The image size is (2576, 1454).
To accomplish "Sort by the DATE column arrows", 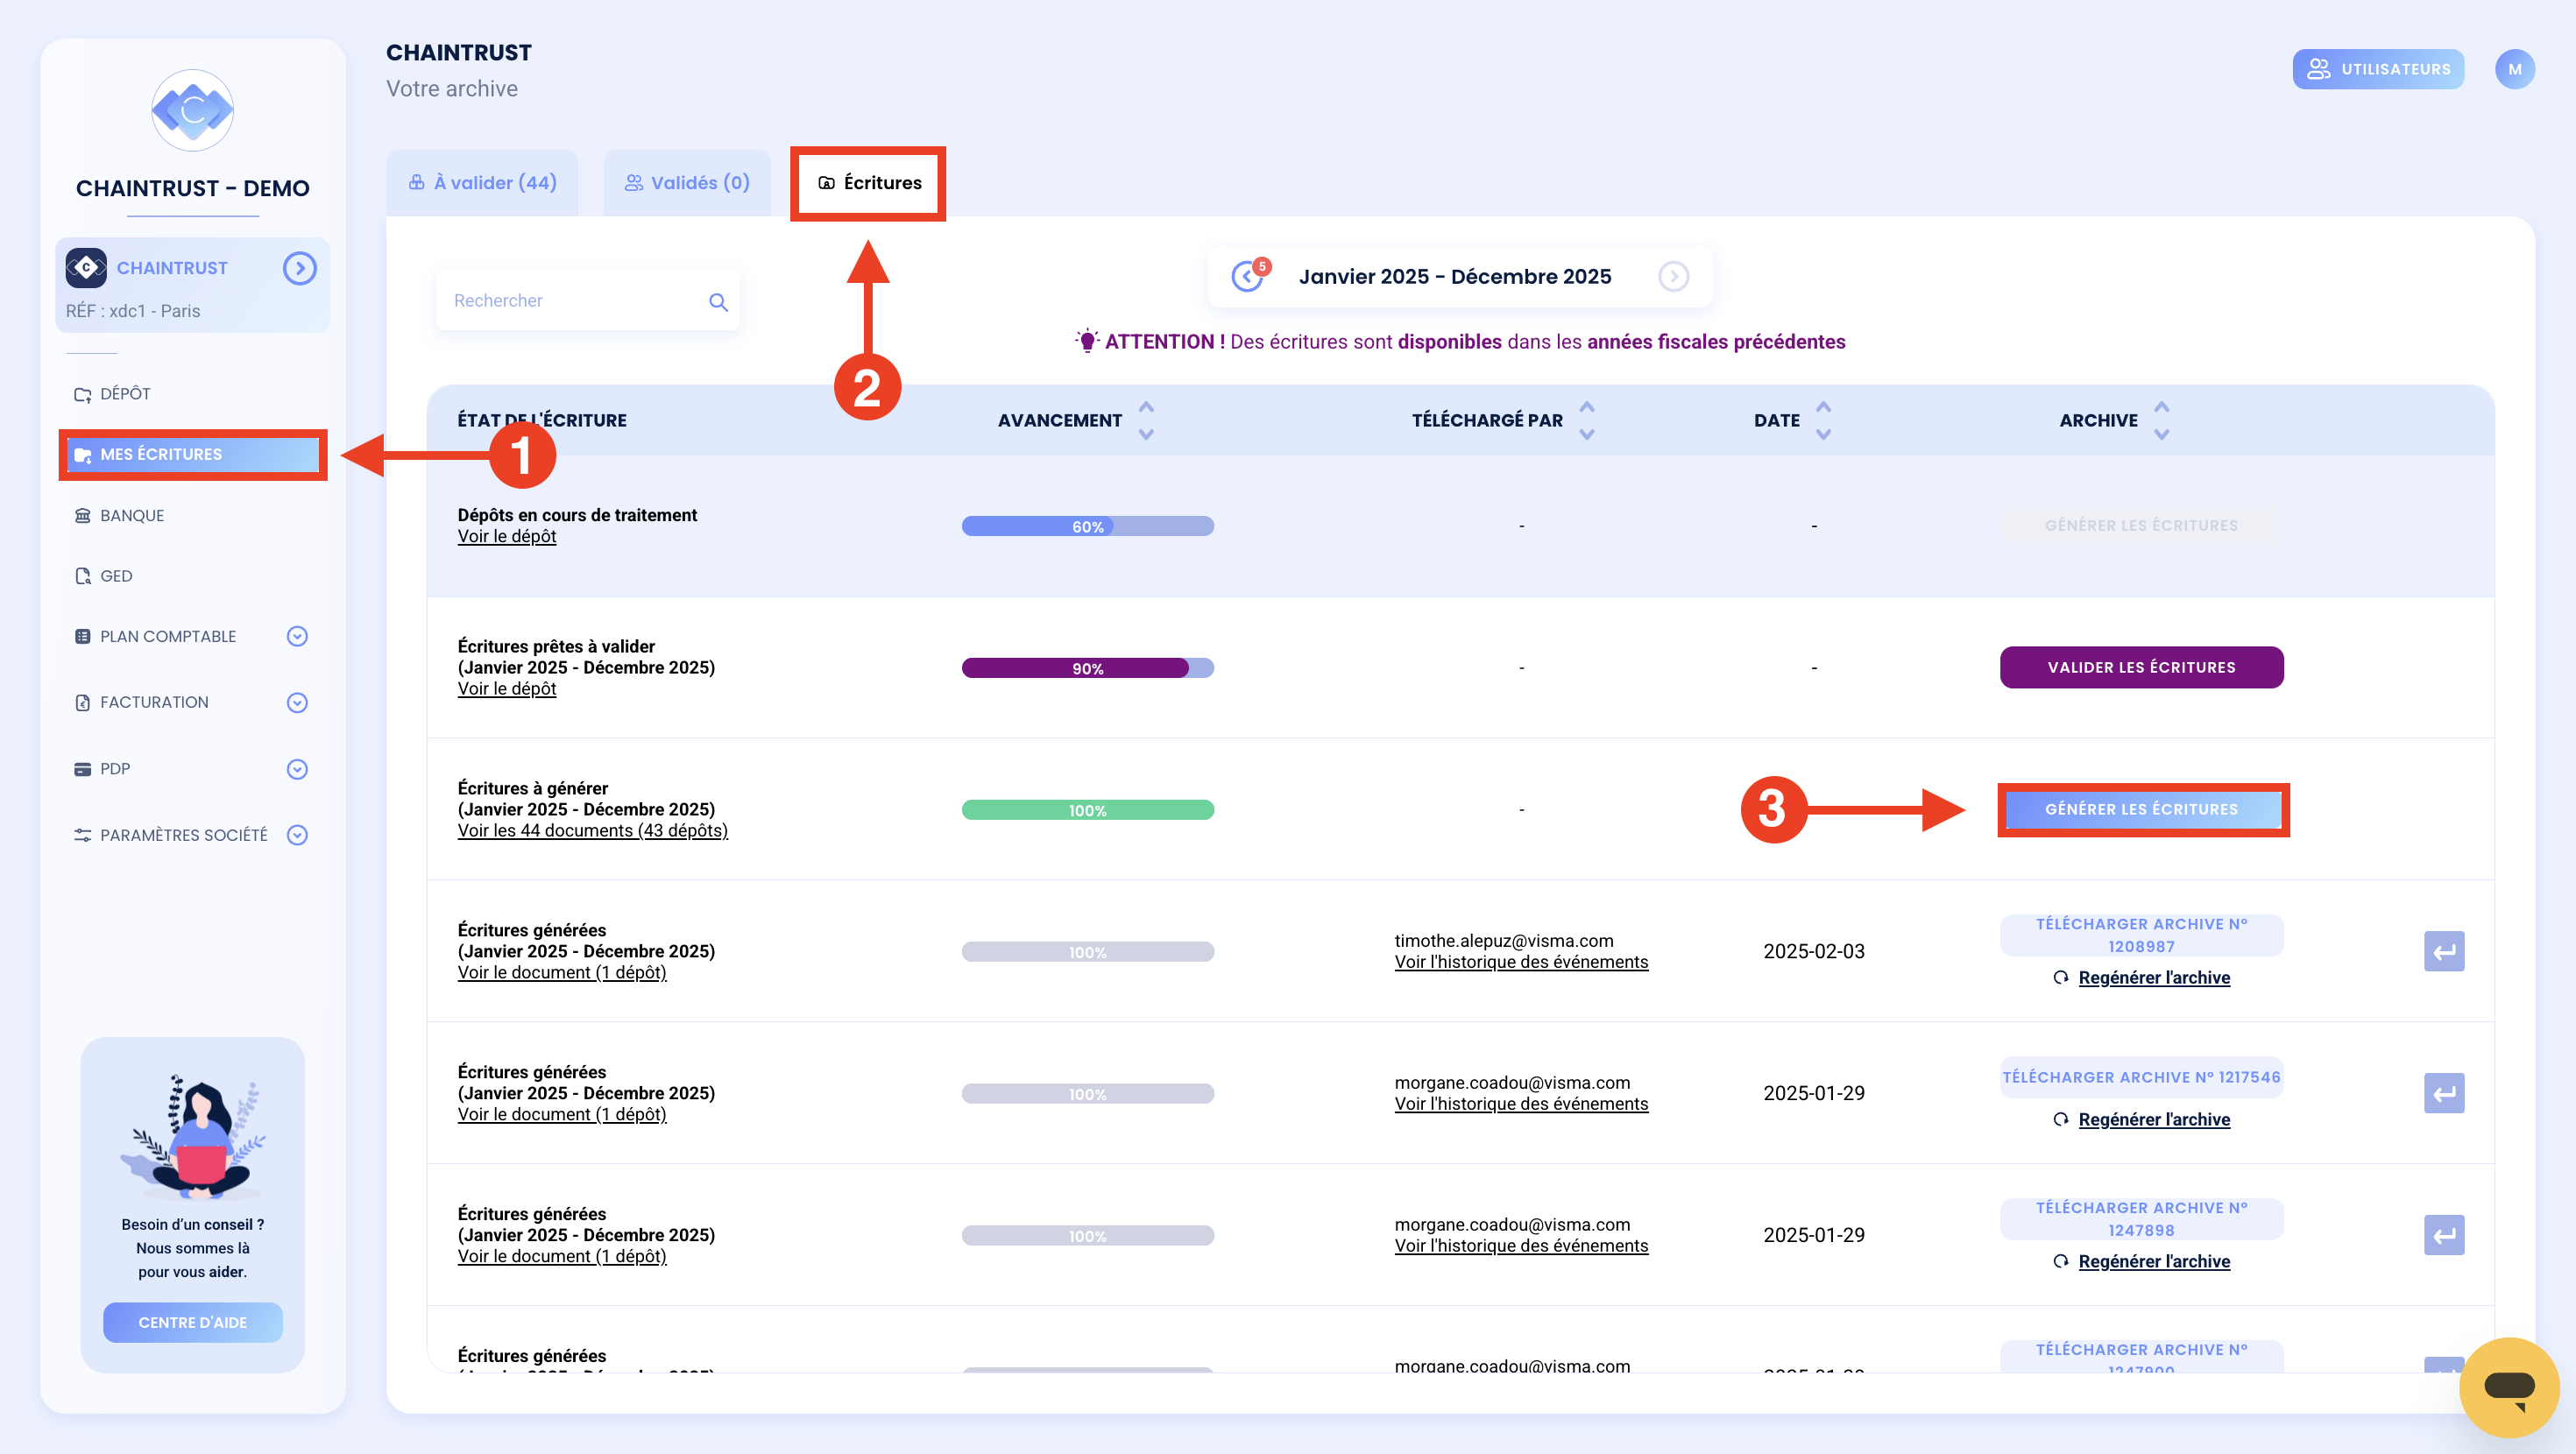I will [x=1824, y=420].
